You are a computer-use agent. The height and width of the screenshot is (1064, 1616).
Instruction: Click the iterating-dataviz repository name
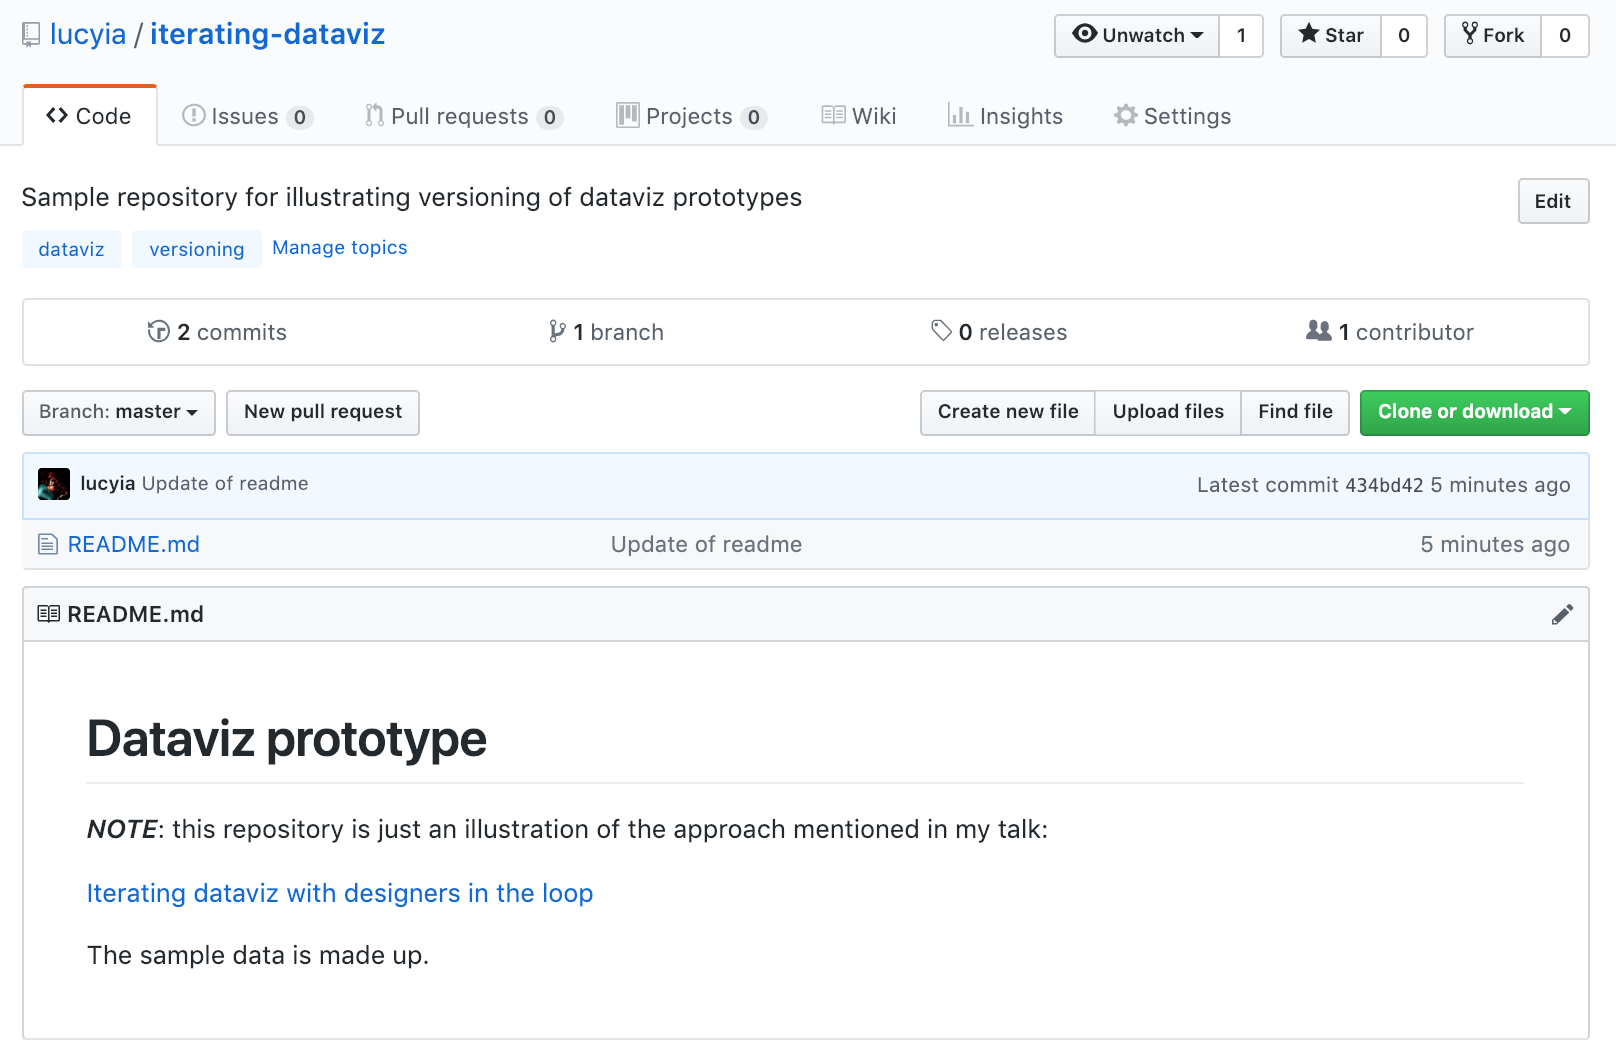(267, 35)
